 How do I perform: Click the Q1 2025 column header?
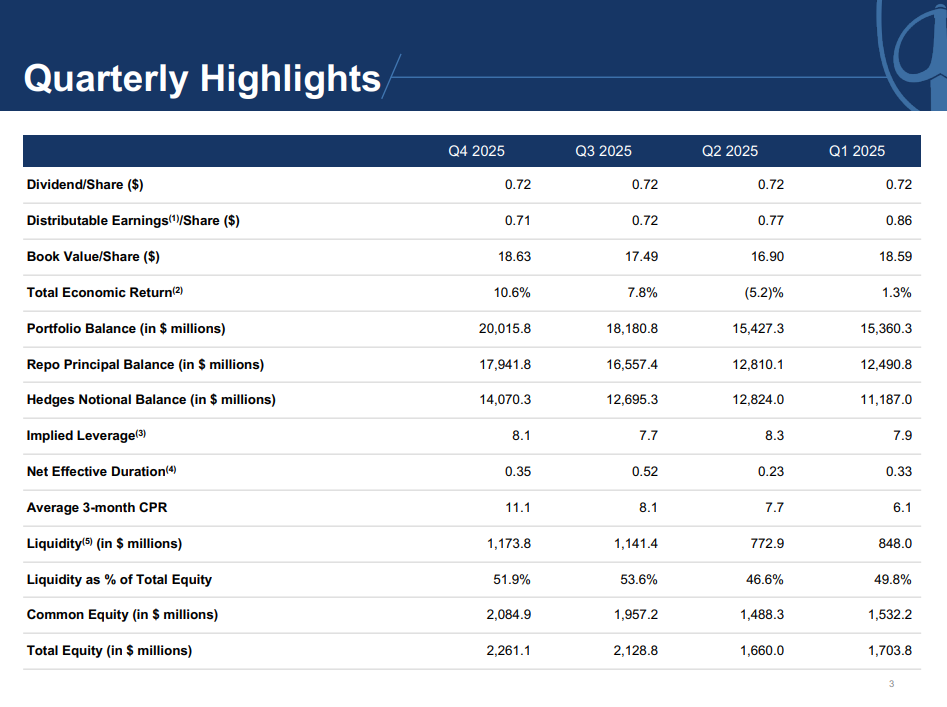(x=857, y=151)
